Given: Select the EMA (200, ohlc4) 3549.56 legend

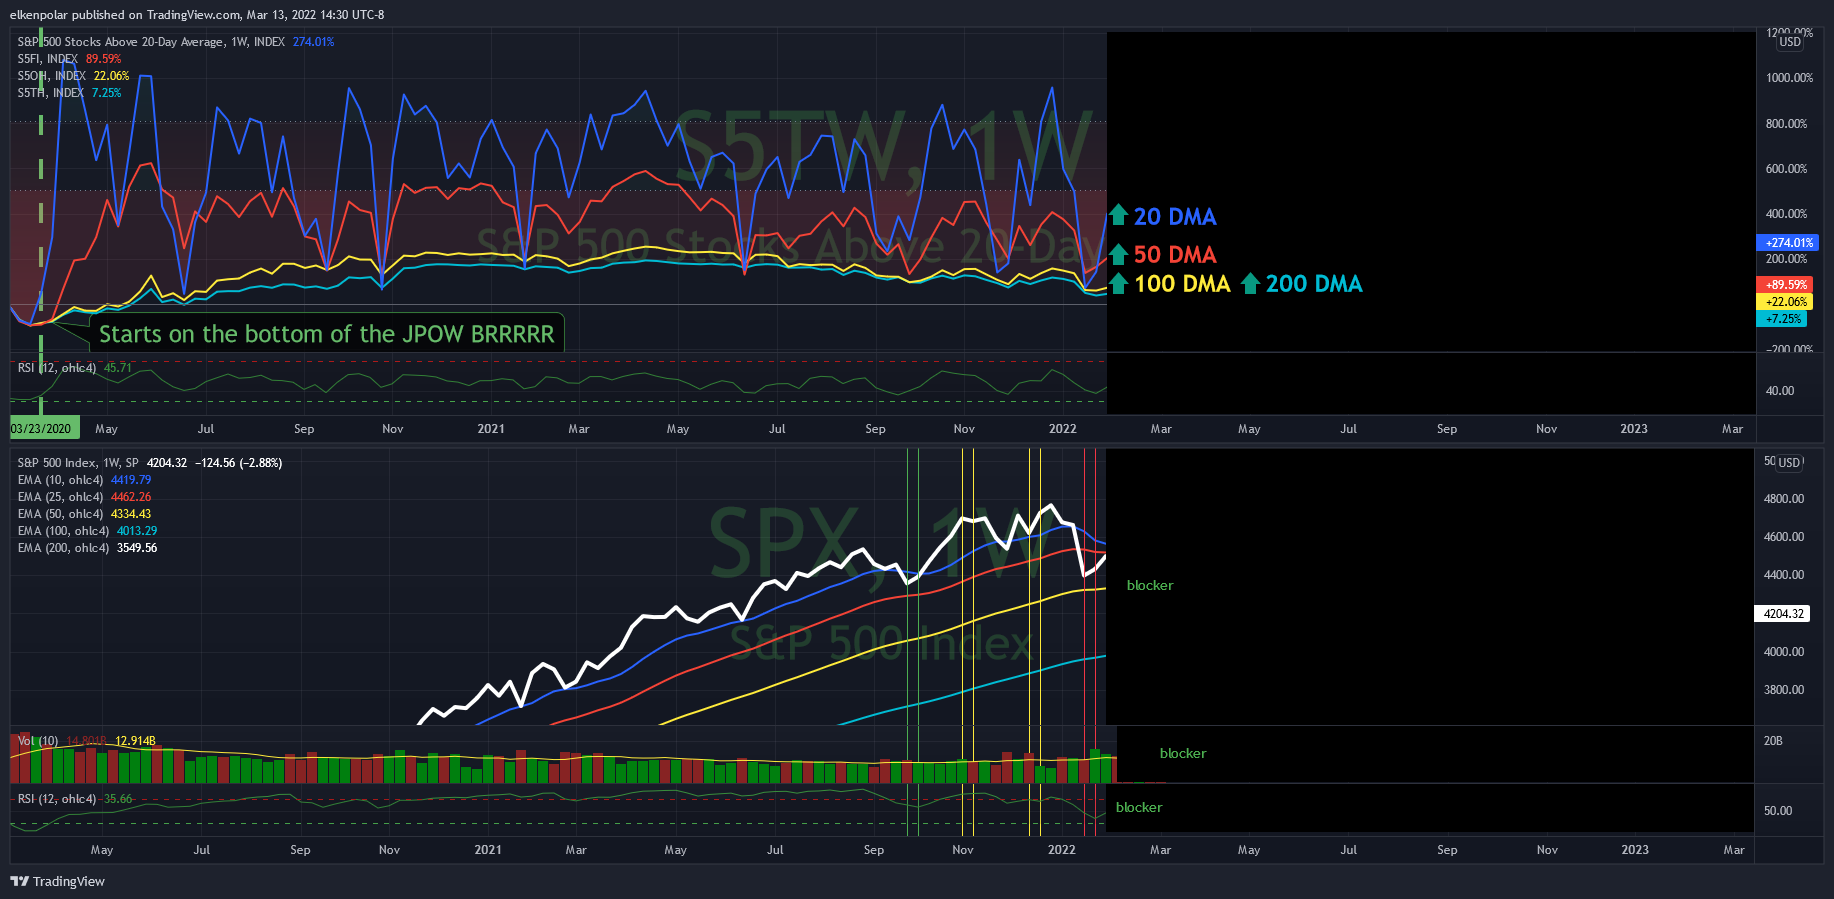Looking at the screenshot, I should pyautogui.click(x=87, y=548).
